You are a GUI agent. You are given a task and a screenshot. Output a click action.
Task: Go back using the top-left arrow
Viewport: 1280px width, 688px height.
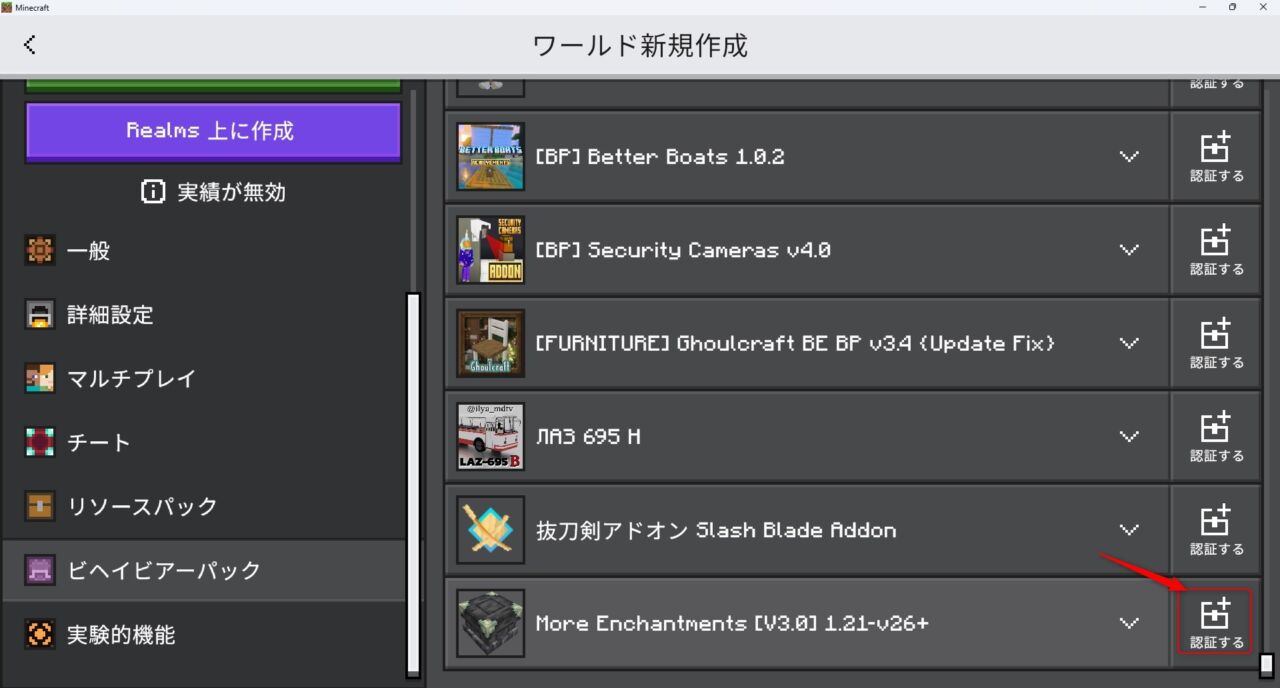(30, 44)
